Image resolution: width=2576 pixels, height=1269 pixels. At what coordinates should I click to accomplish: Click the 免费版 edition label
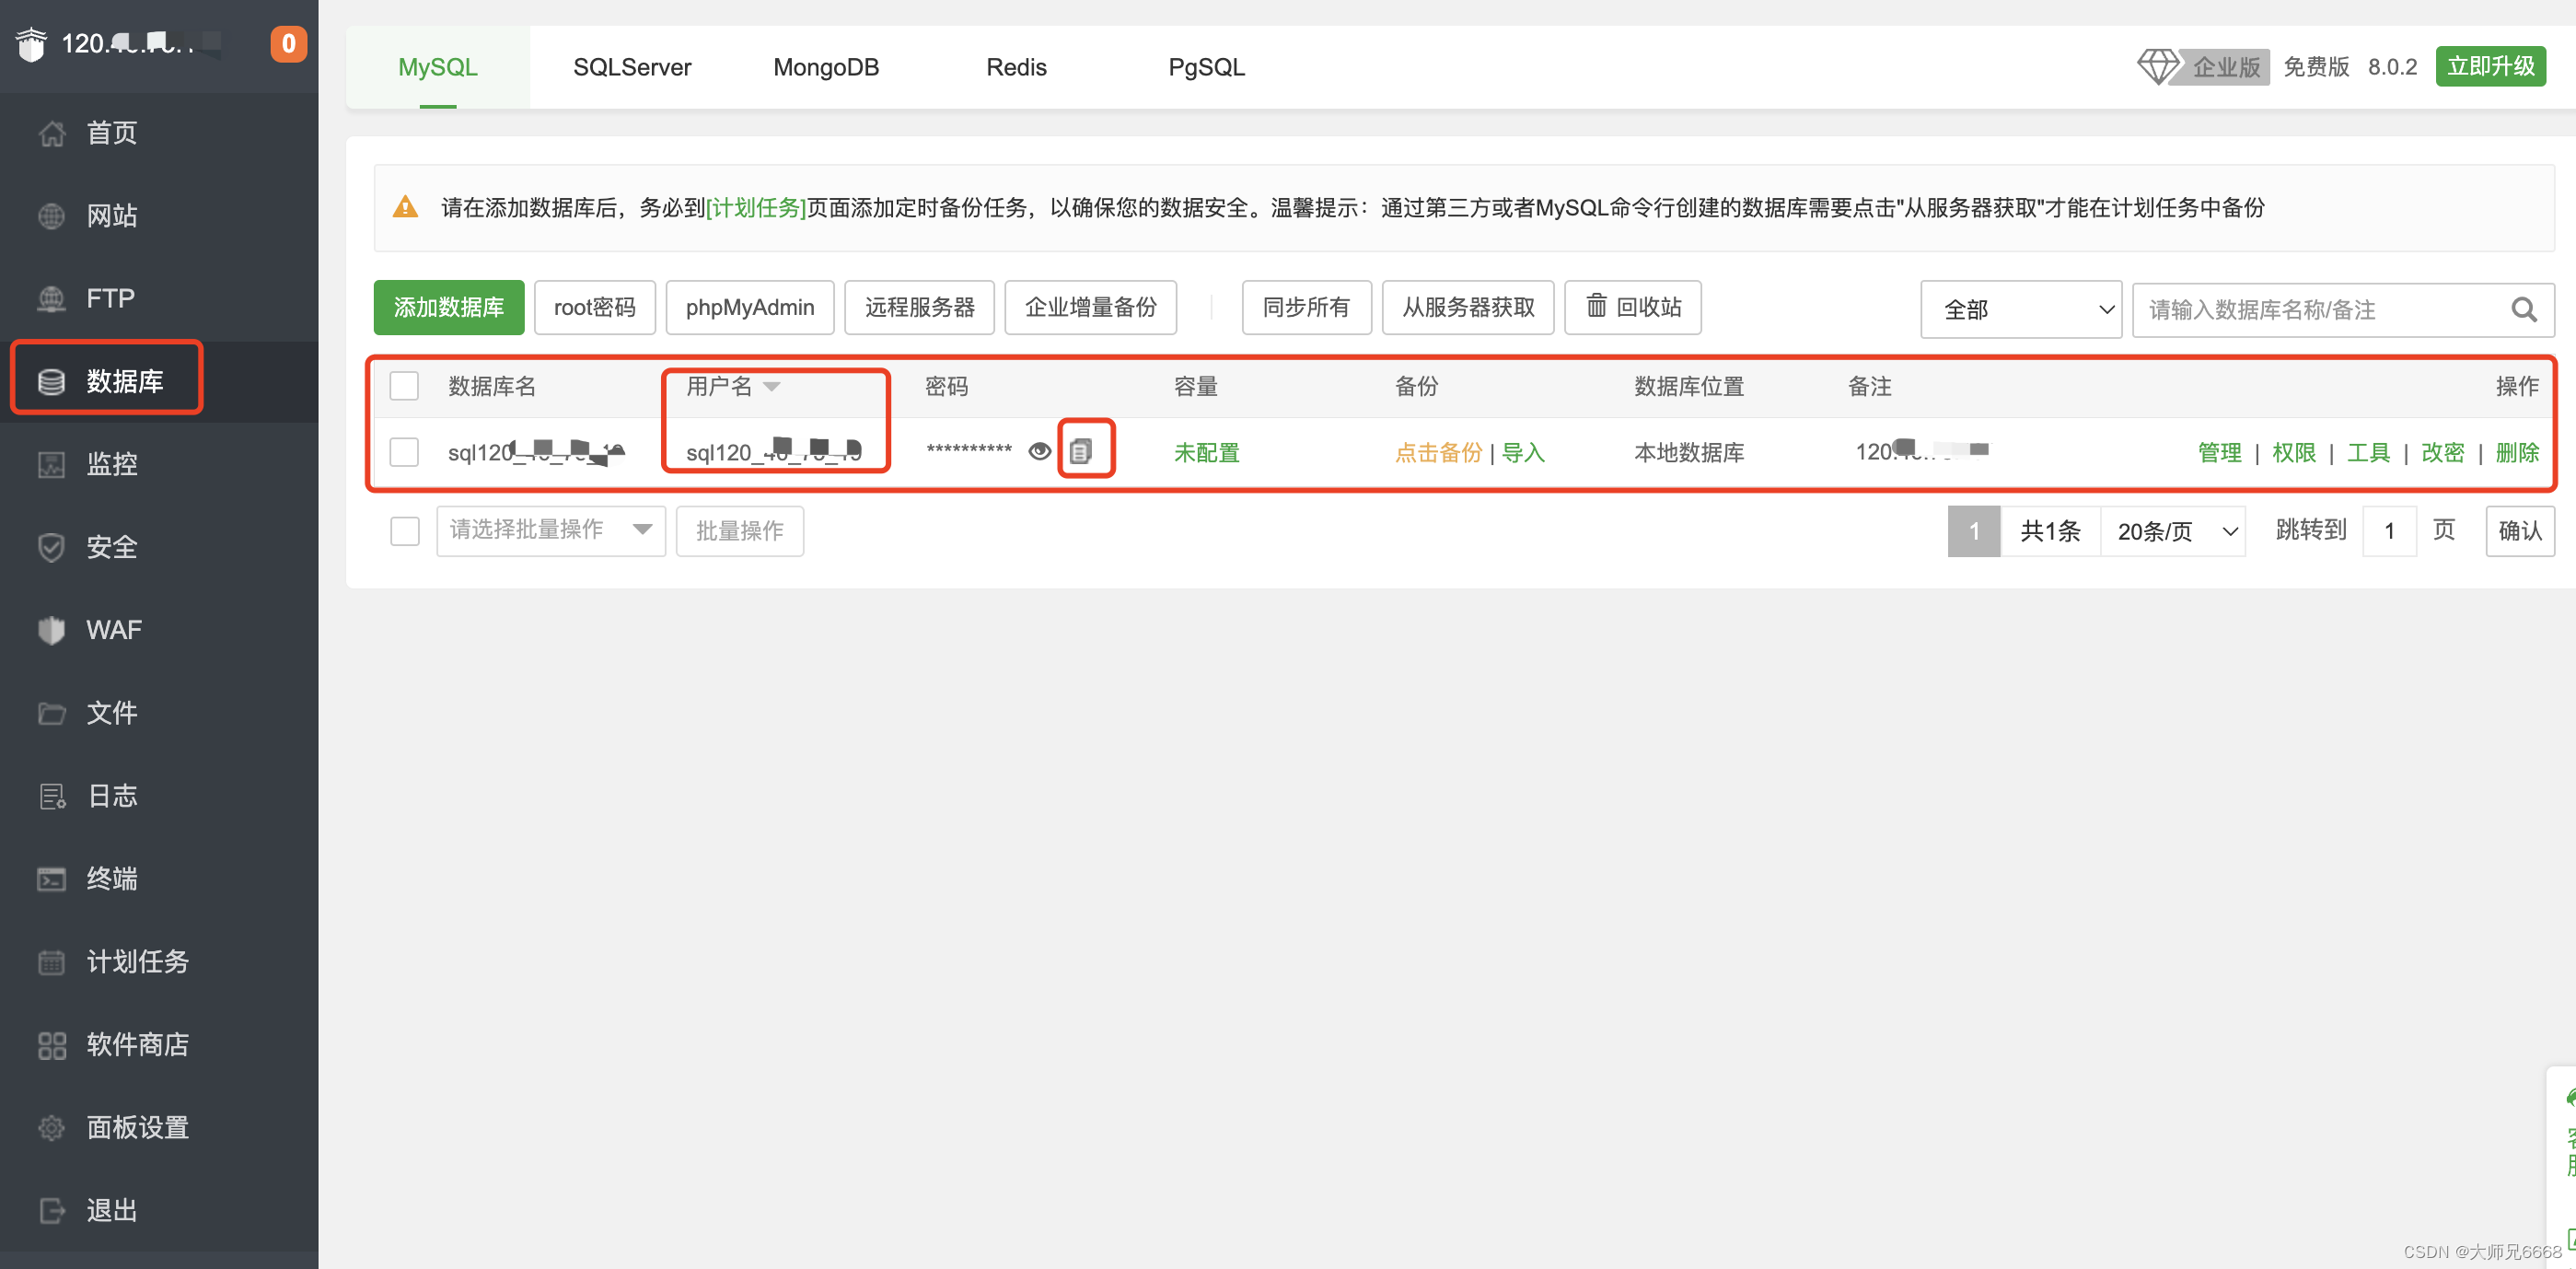tap(2316, 67)
